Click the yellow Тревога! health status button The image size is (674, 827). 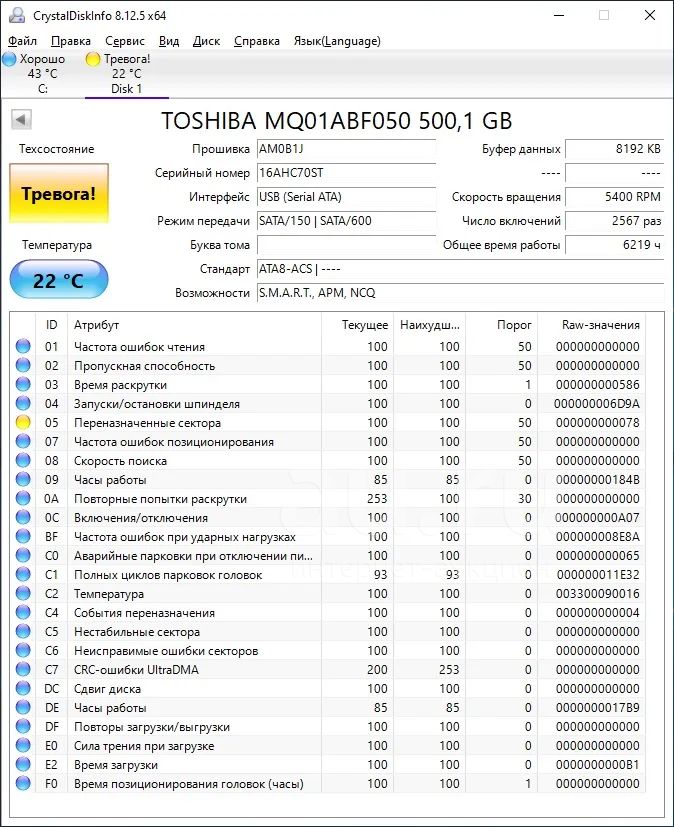pyautogui.click(x=59, y=193)
